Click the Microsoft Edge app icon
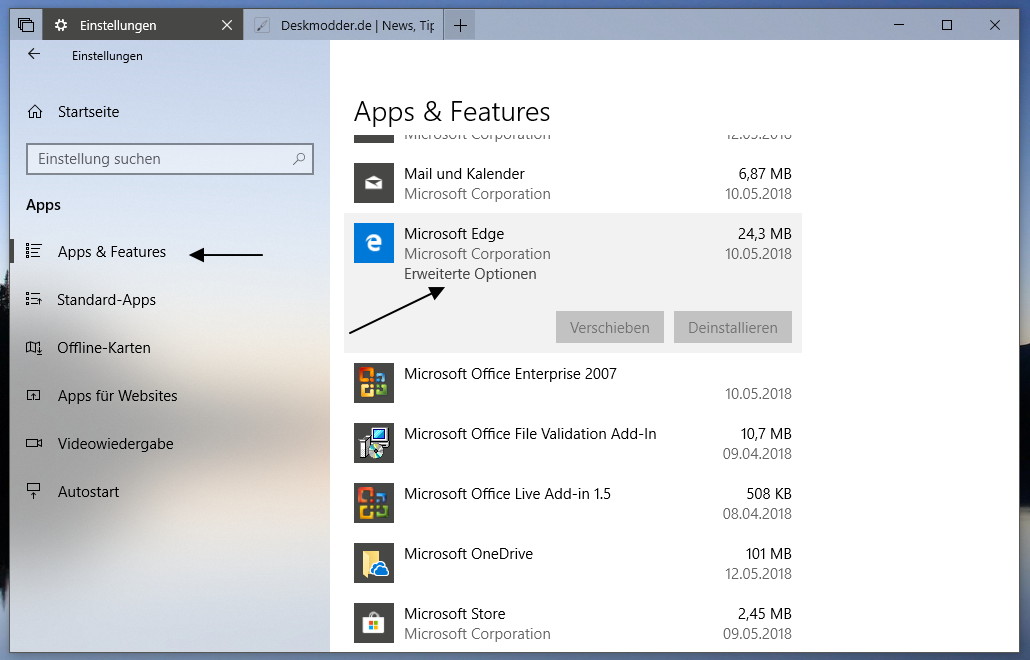Screen dimensions: 1030x660 tap(374, 243)
